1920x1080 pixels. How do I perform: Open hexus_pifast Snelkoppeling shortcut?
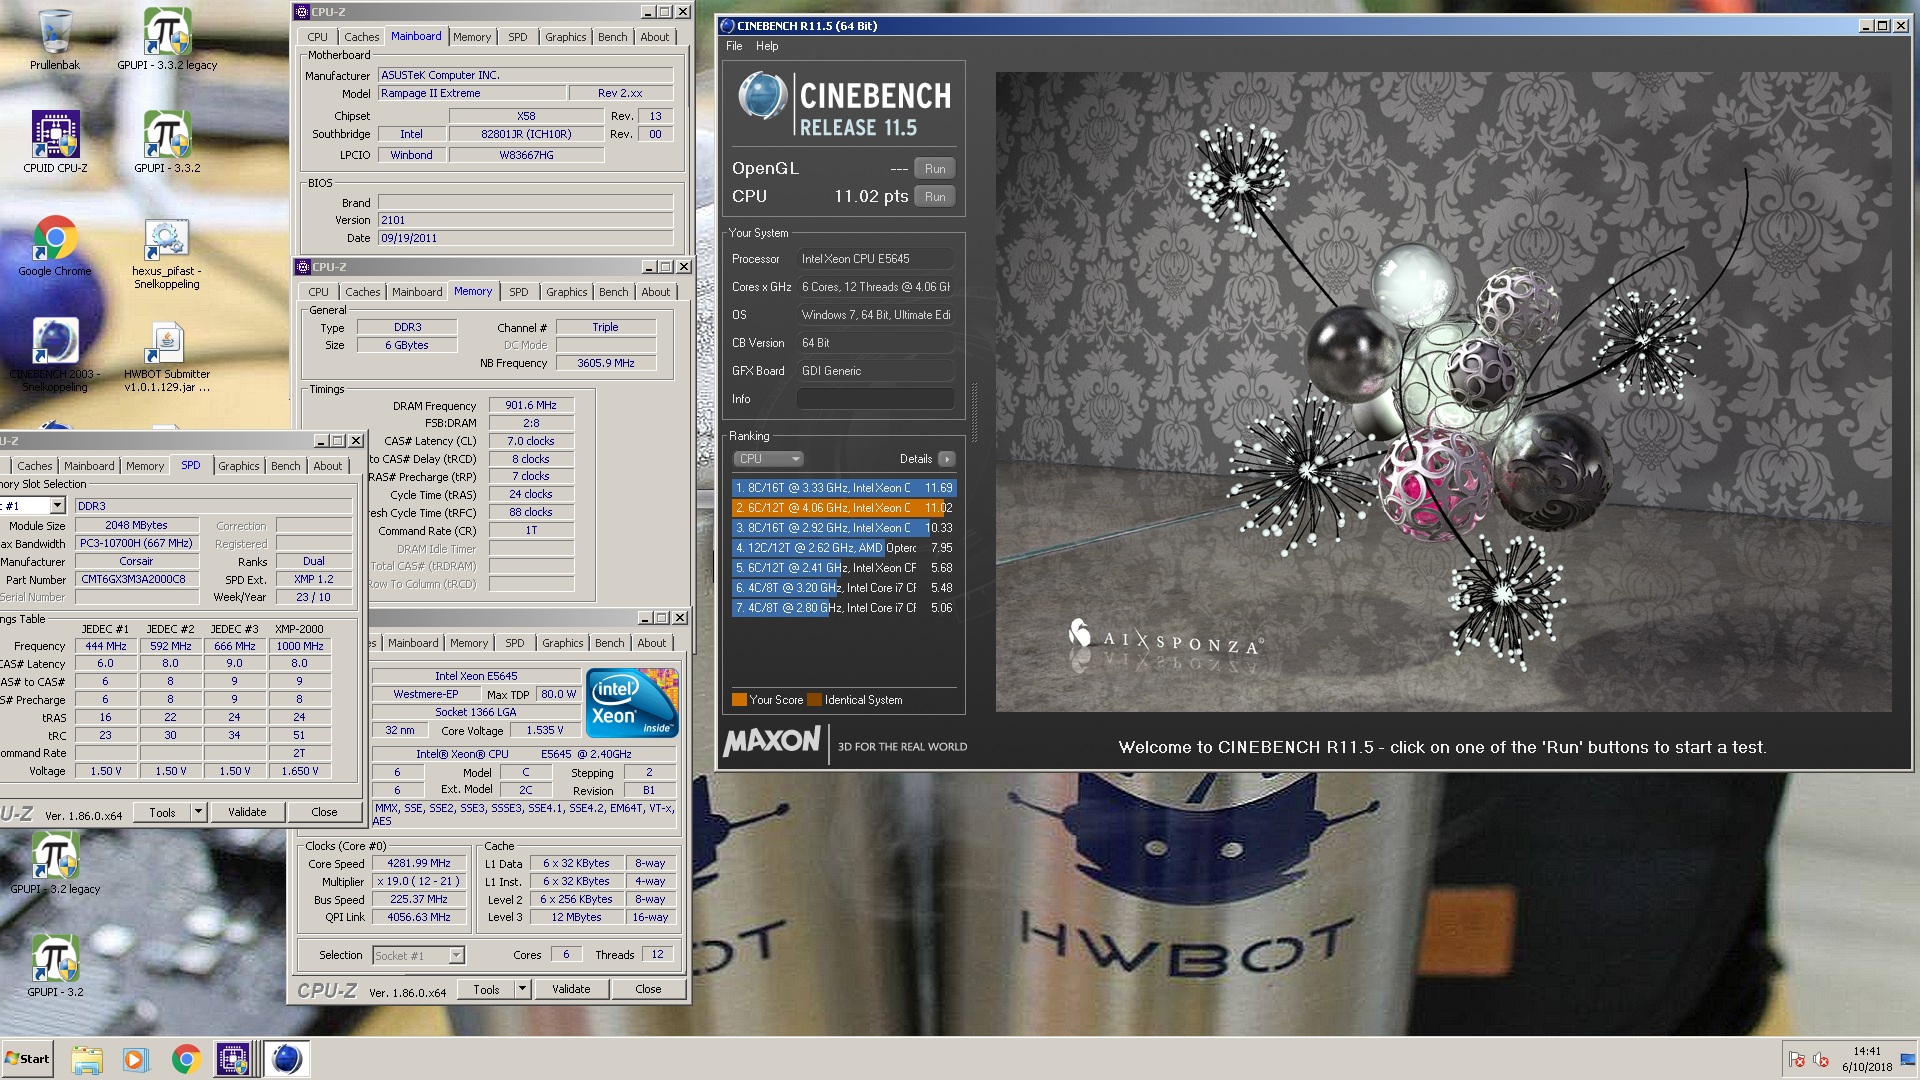pos(167,252)
